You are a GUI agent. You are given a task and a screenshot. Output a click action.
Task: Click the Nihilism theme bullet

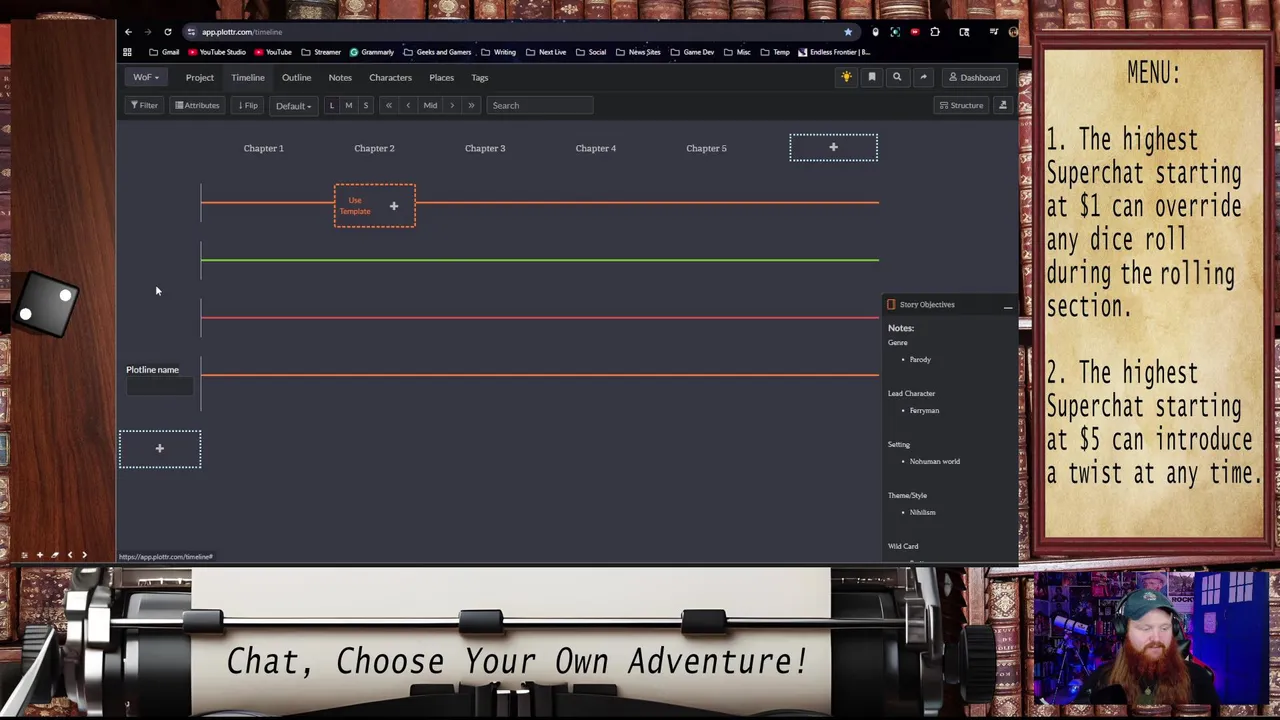tap(922, 512)
